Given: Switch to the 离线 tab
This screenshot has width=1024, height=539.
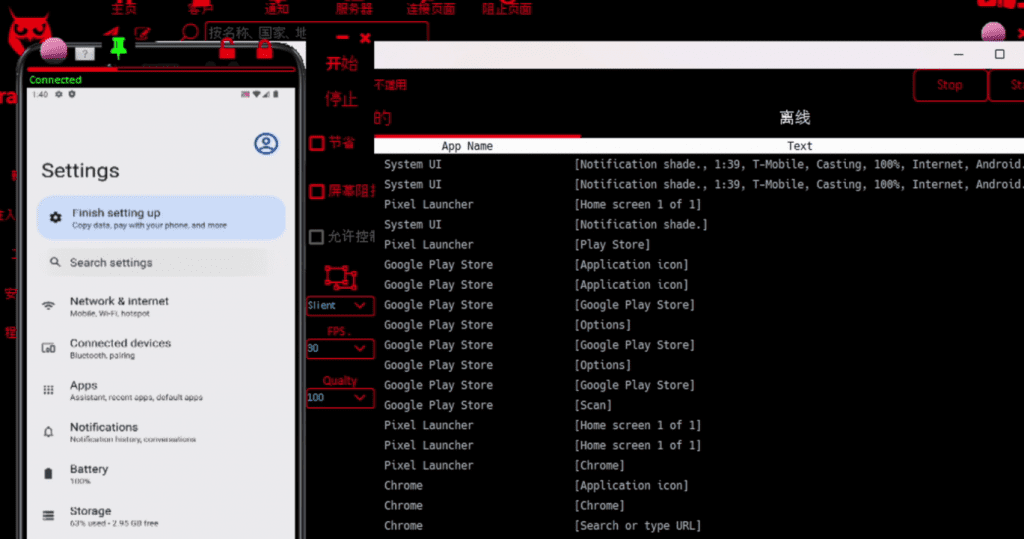Looking at the screenshot, I should (x=795, y=118).
